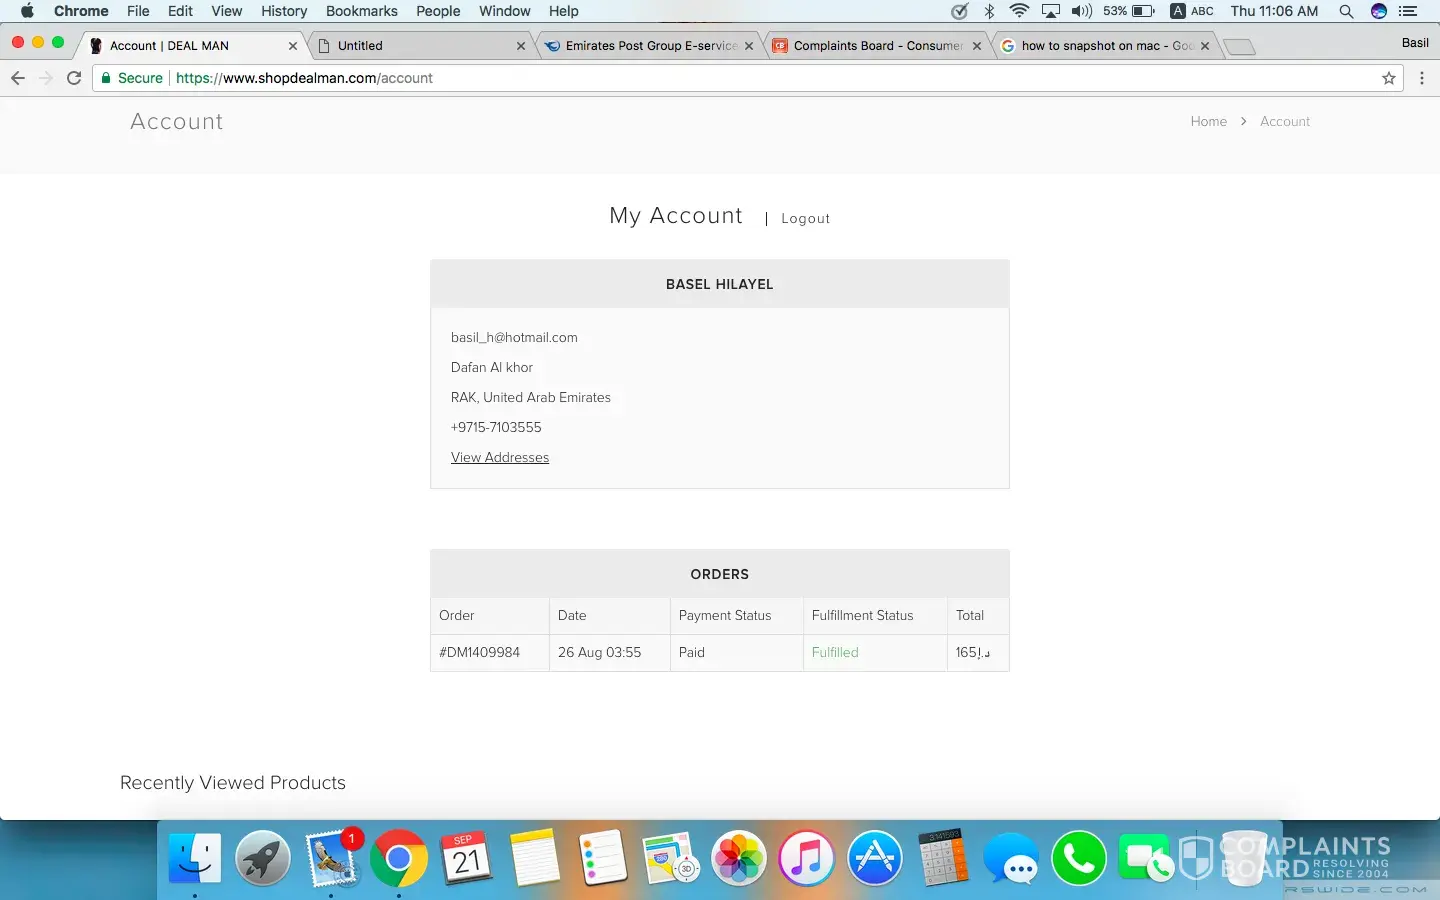Click the View Addresses link
Viewport: 1440px width, 900px height.
pos(500,458)
